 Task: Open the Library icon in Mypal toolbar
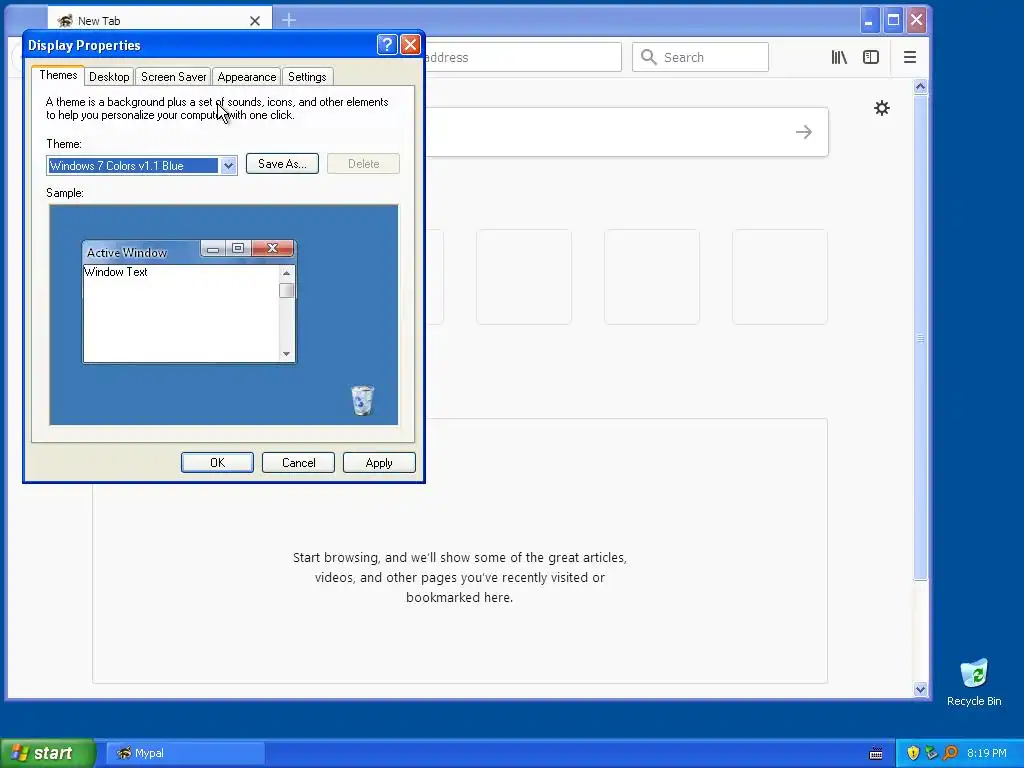(839, 57)
